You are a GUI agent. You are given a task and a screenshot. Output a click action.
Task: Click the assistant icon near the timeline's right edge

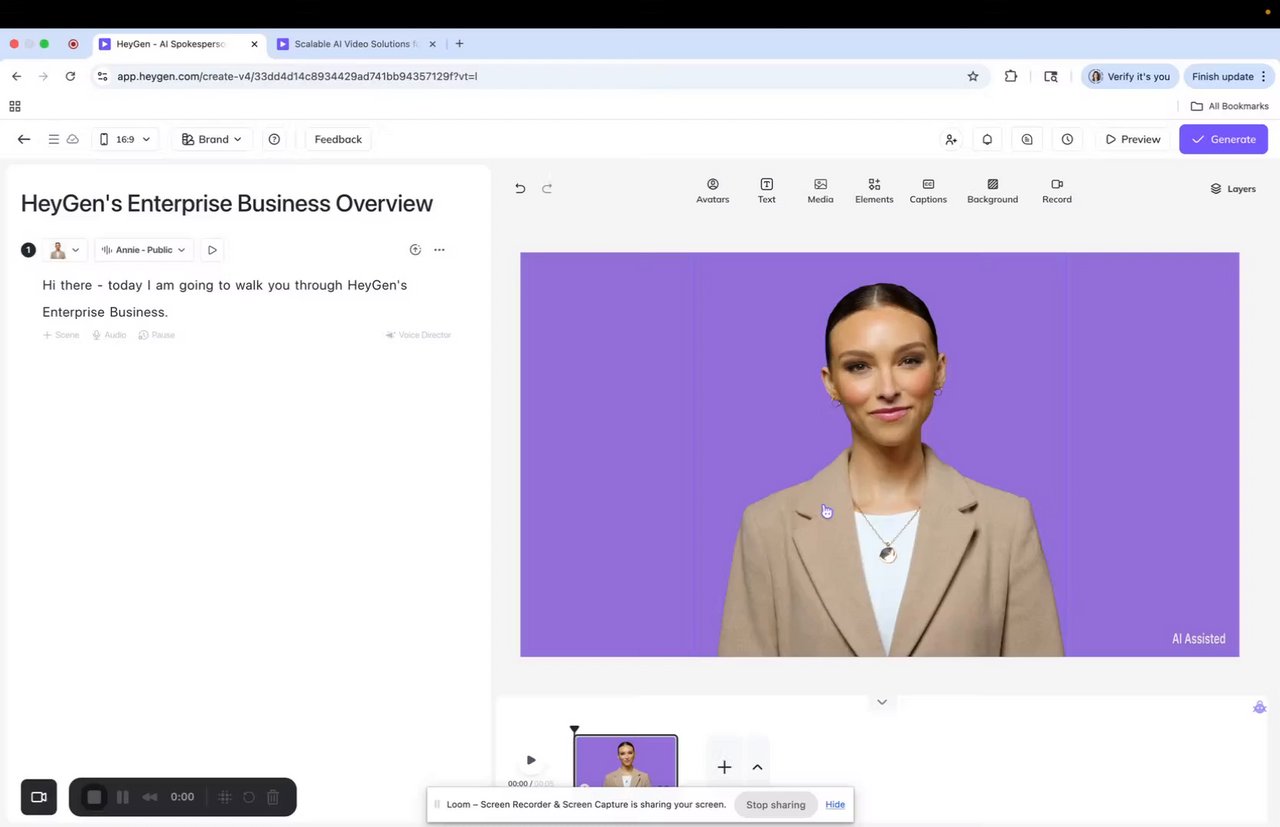[x=1259, y=708]
